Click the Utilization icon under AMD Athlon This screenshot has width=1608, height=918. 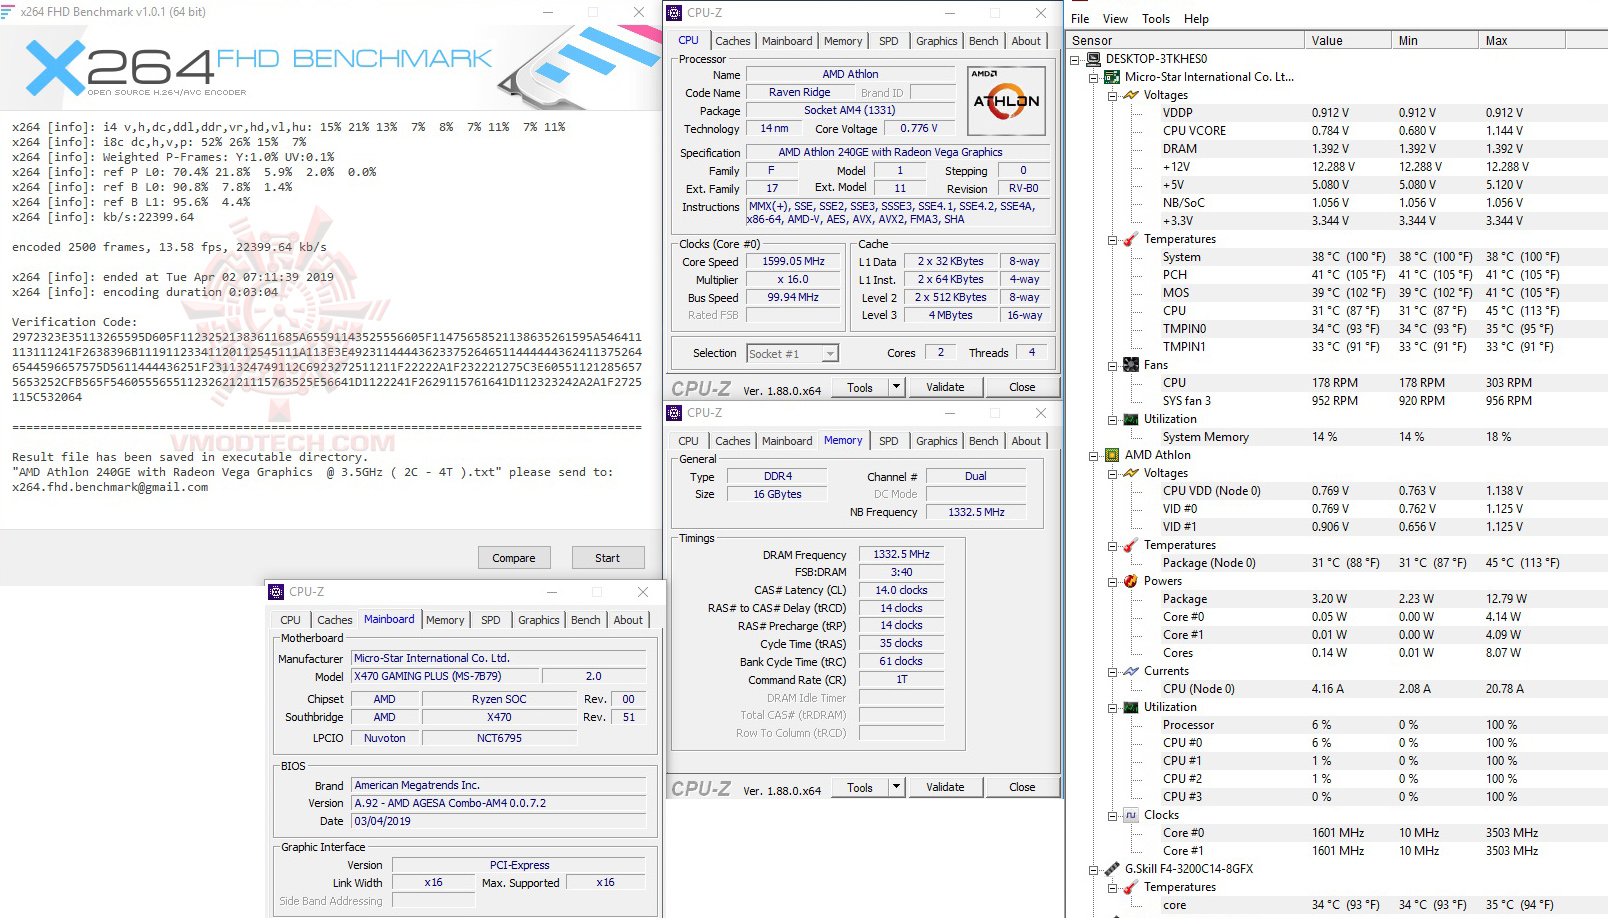1131,707
